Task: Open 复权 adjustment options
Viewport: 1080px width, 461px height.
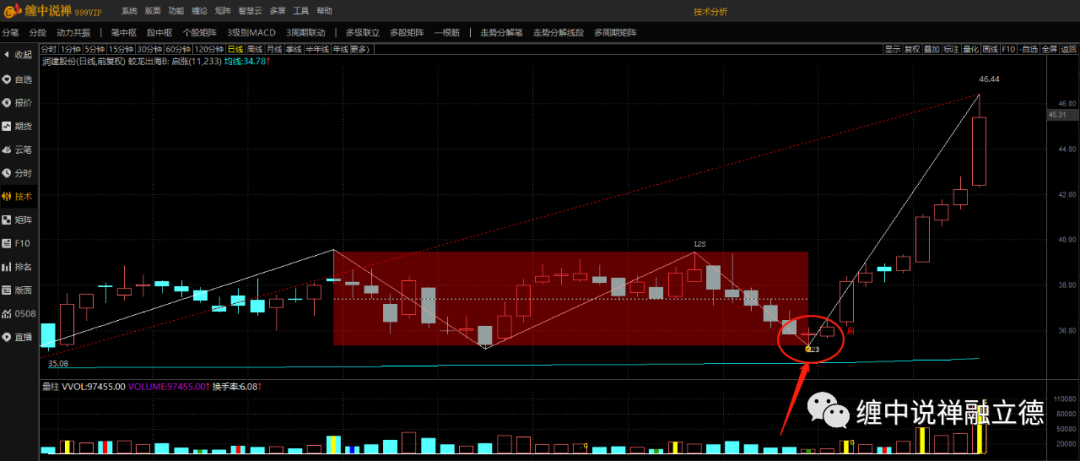Action: pyautogui.click(x=912, y=49)
